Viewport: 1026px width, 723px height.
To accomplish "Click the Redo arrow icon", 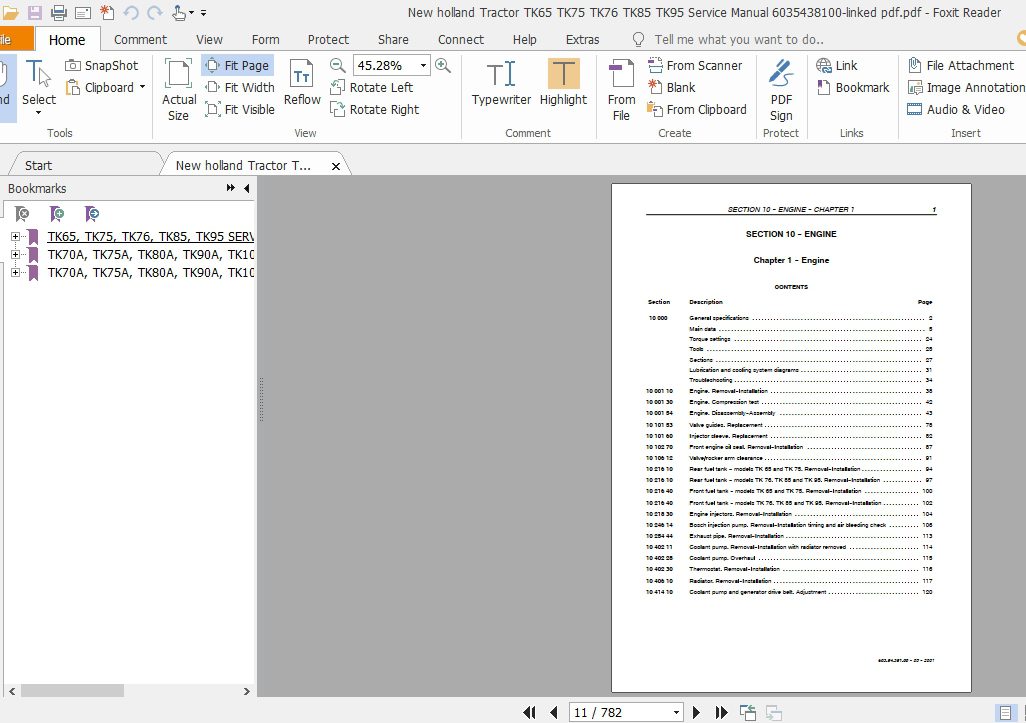I will (155, 12).
